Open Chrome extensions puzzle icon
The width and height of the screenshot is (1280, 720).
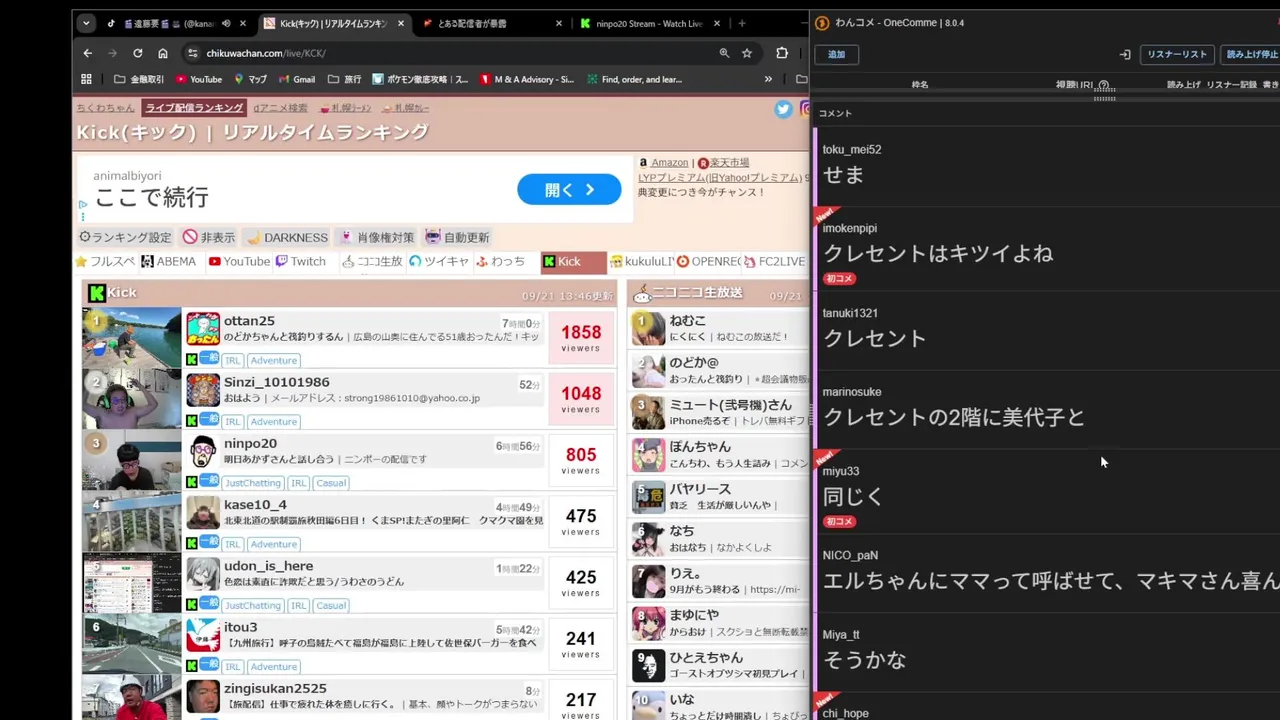click(x=782, y=53)
